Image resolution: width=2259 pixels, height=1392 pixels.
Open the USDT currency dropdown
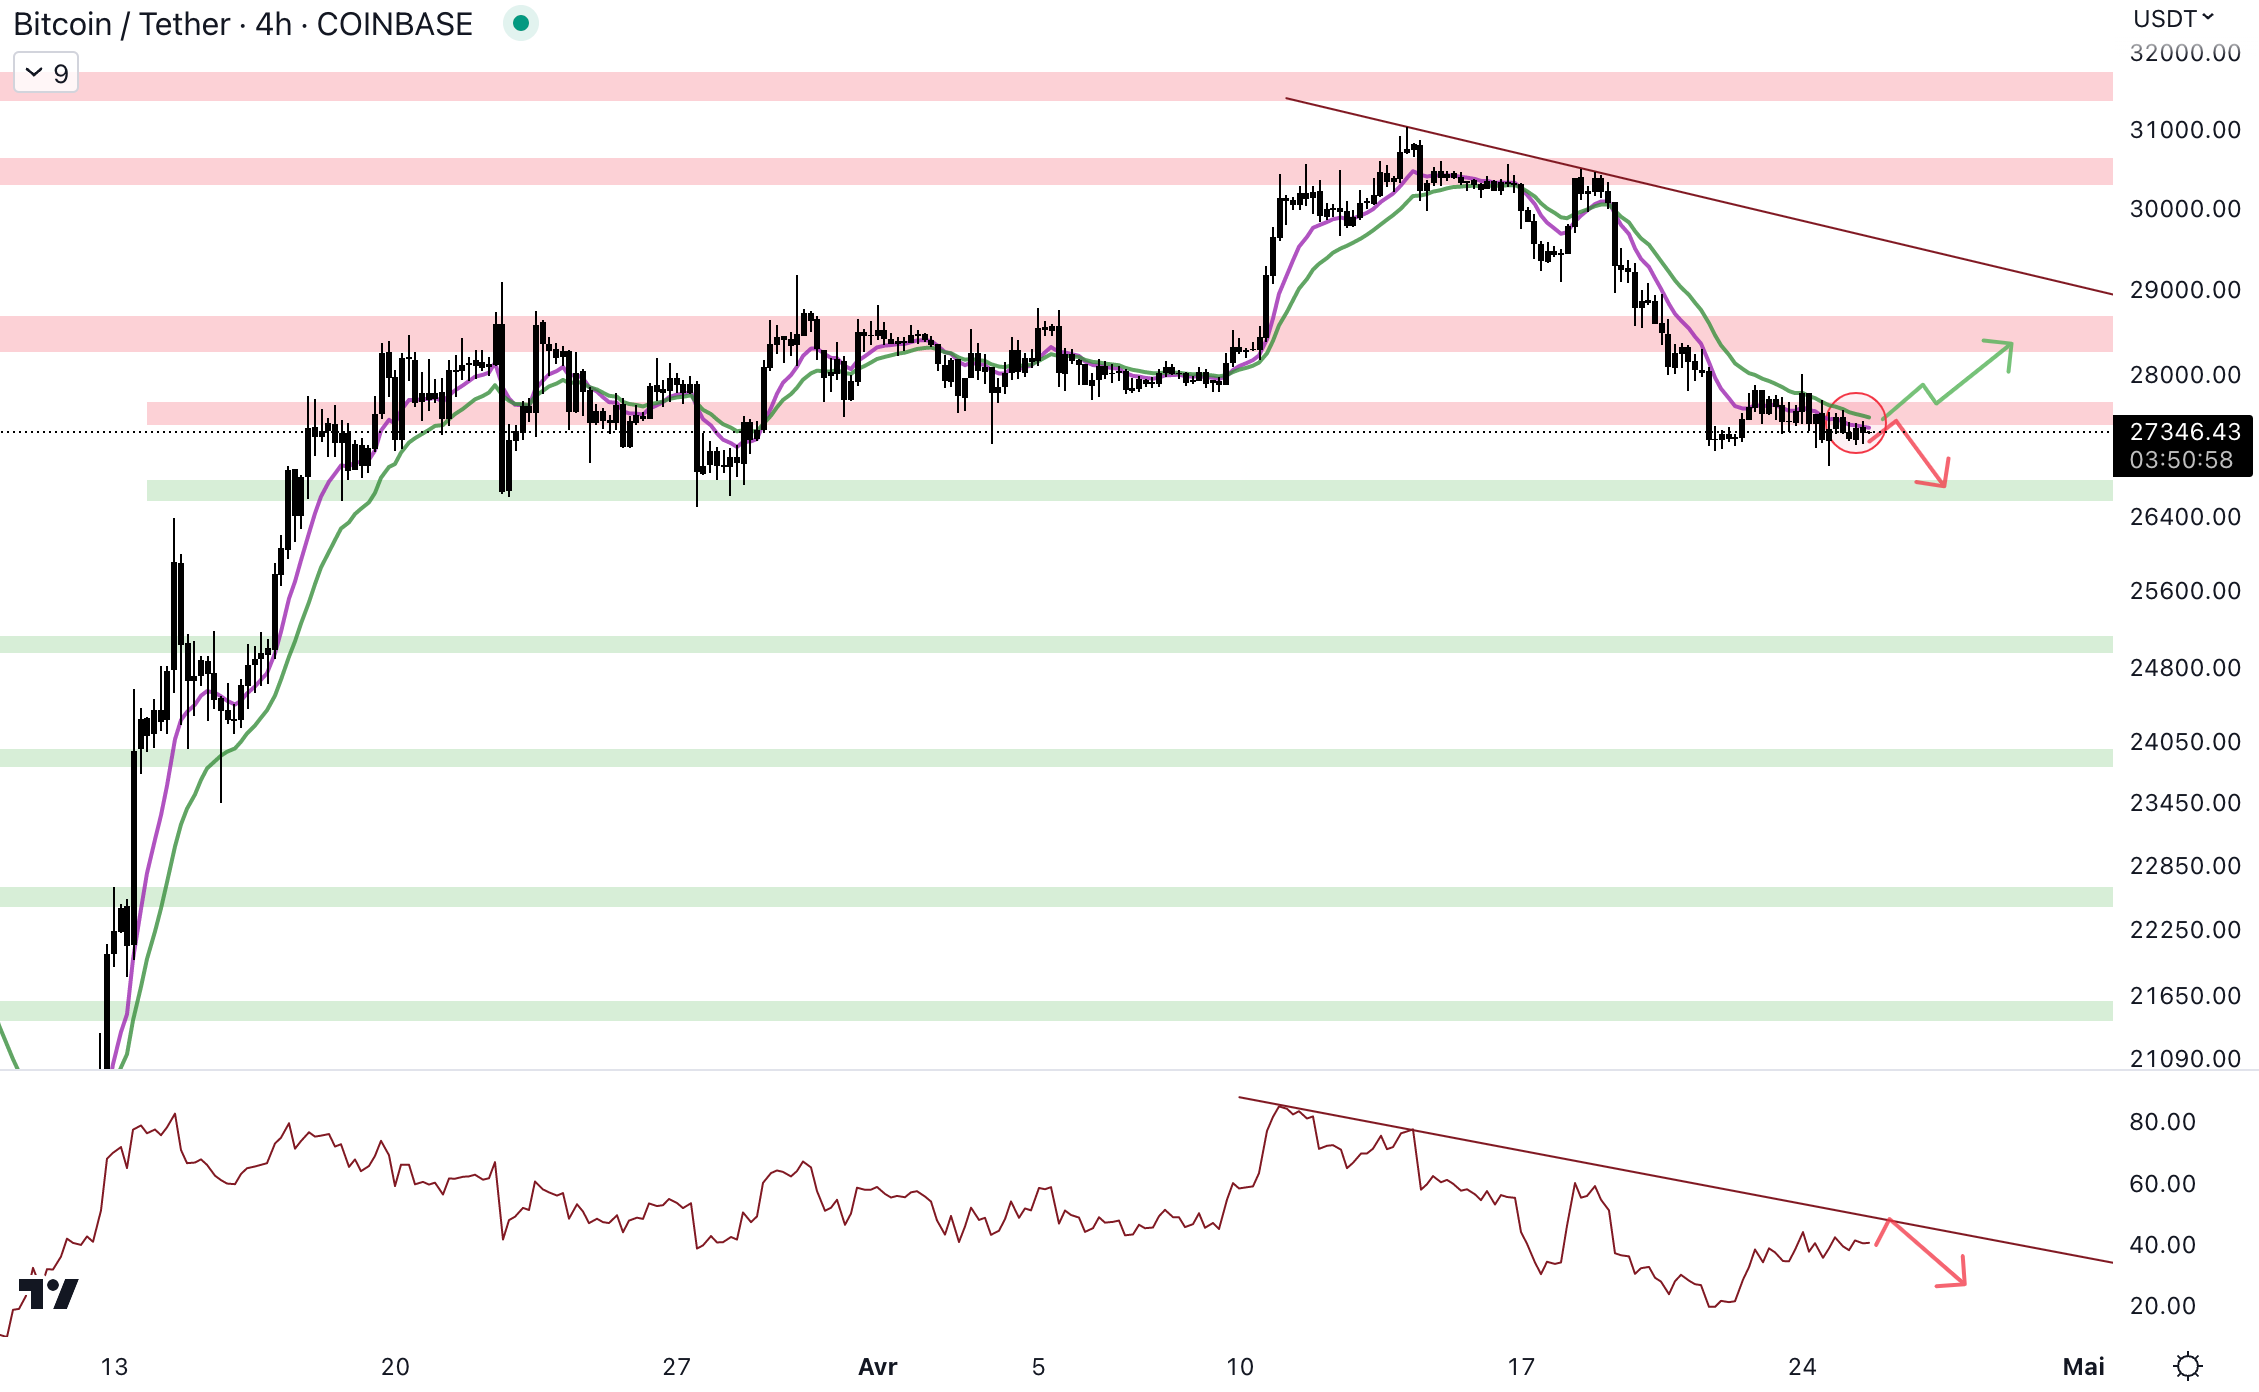pyautogui.click(x=2173, y=18)
